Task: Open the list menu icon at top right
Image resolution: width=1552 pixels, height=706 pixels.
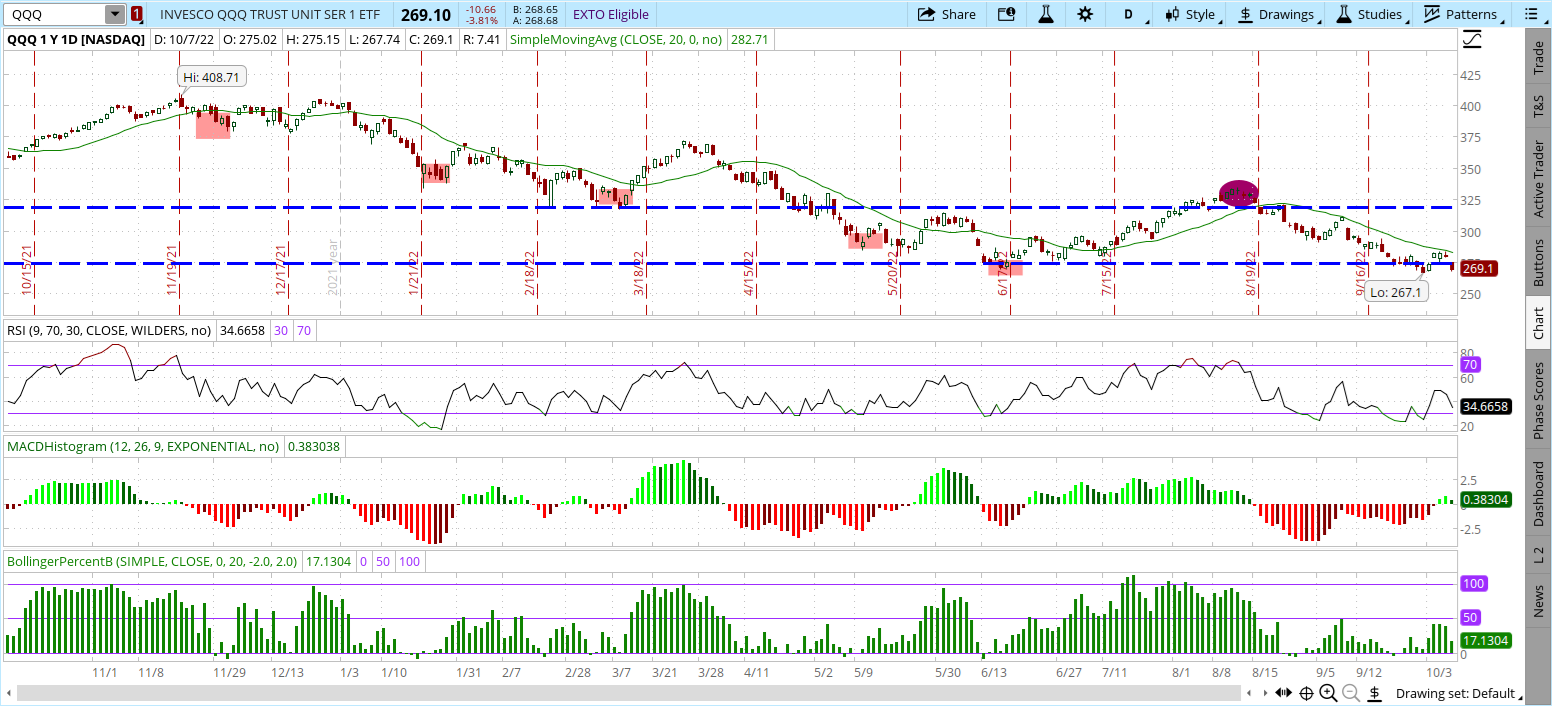Action: [x=1531, y=14]
